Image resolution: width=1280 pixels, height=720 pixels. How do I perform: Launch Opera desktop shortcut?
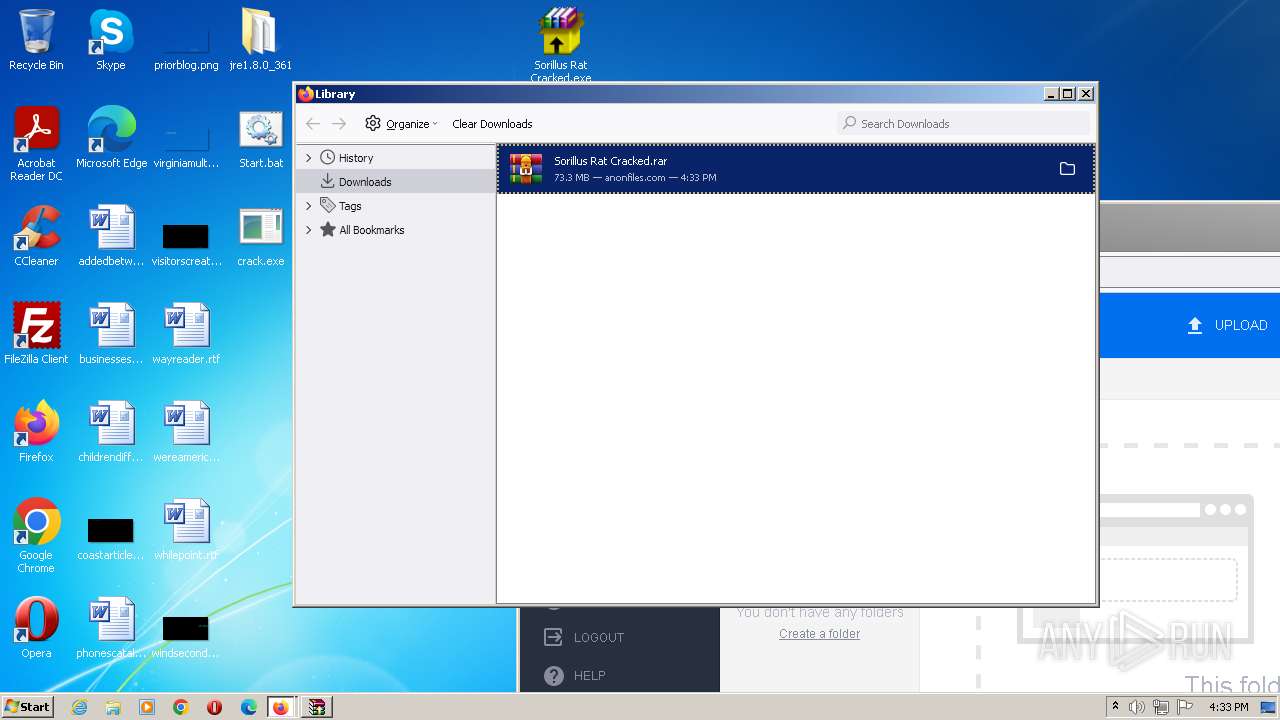pos(36,628)
